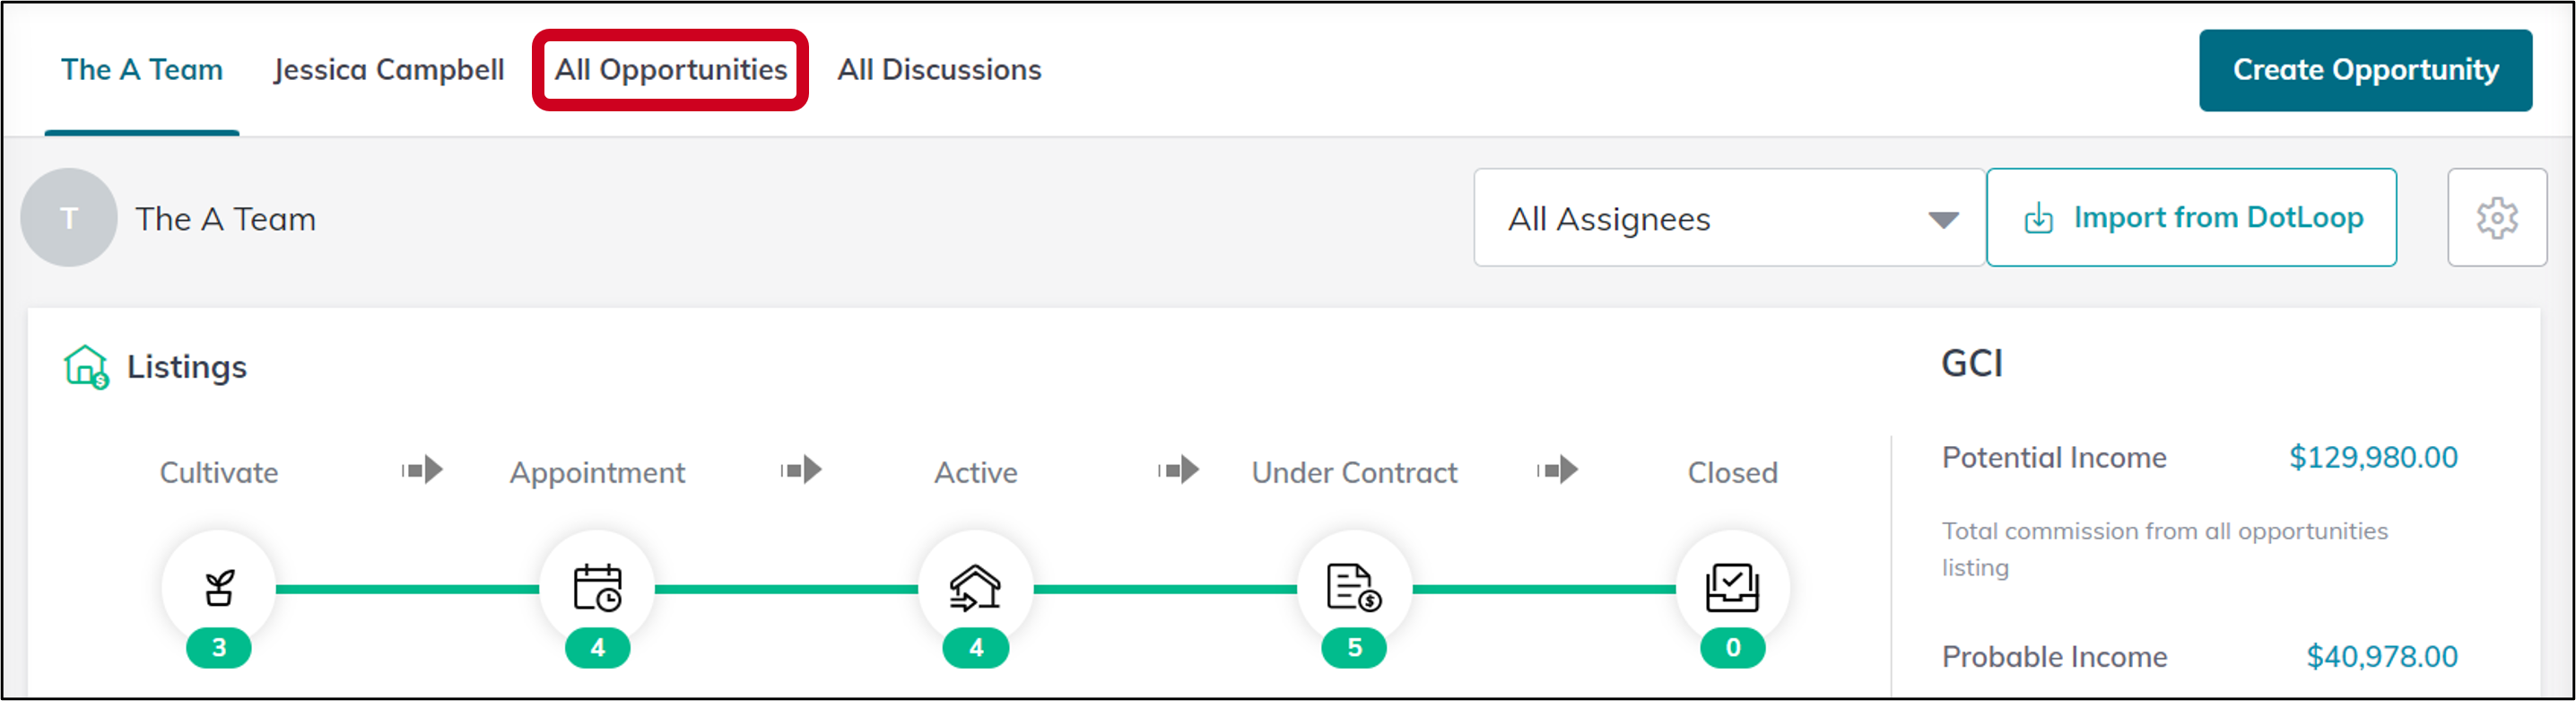Click the Listings house icon
Viewport: 2576px width, 701px height.
(86, 367)
